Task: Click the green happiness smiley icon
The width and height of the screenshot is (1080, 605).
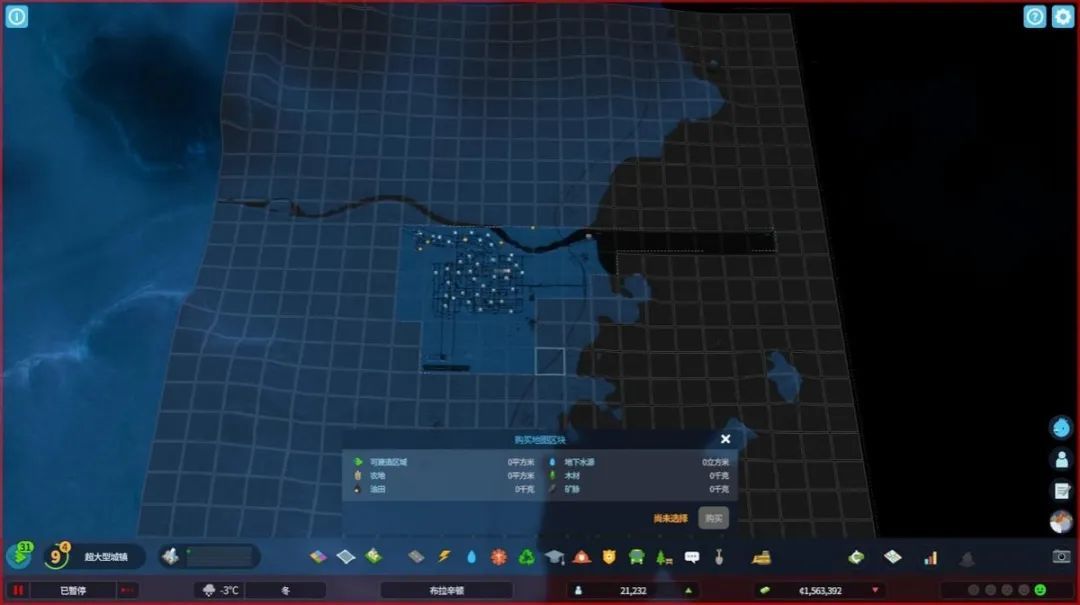Action: tap(1040, 590)
